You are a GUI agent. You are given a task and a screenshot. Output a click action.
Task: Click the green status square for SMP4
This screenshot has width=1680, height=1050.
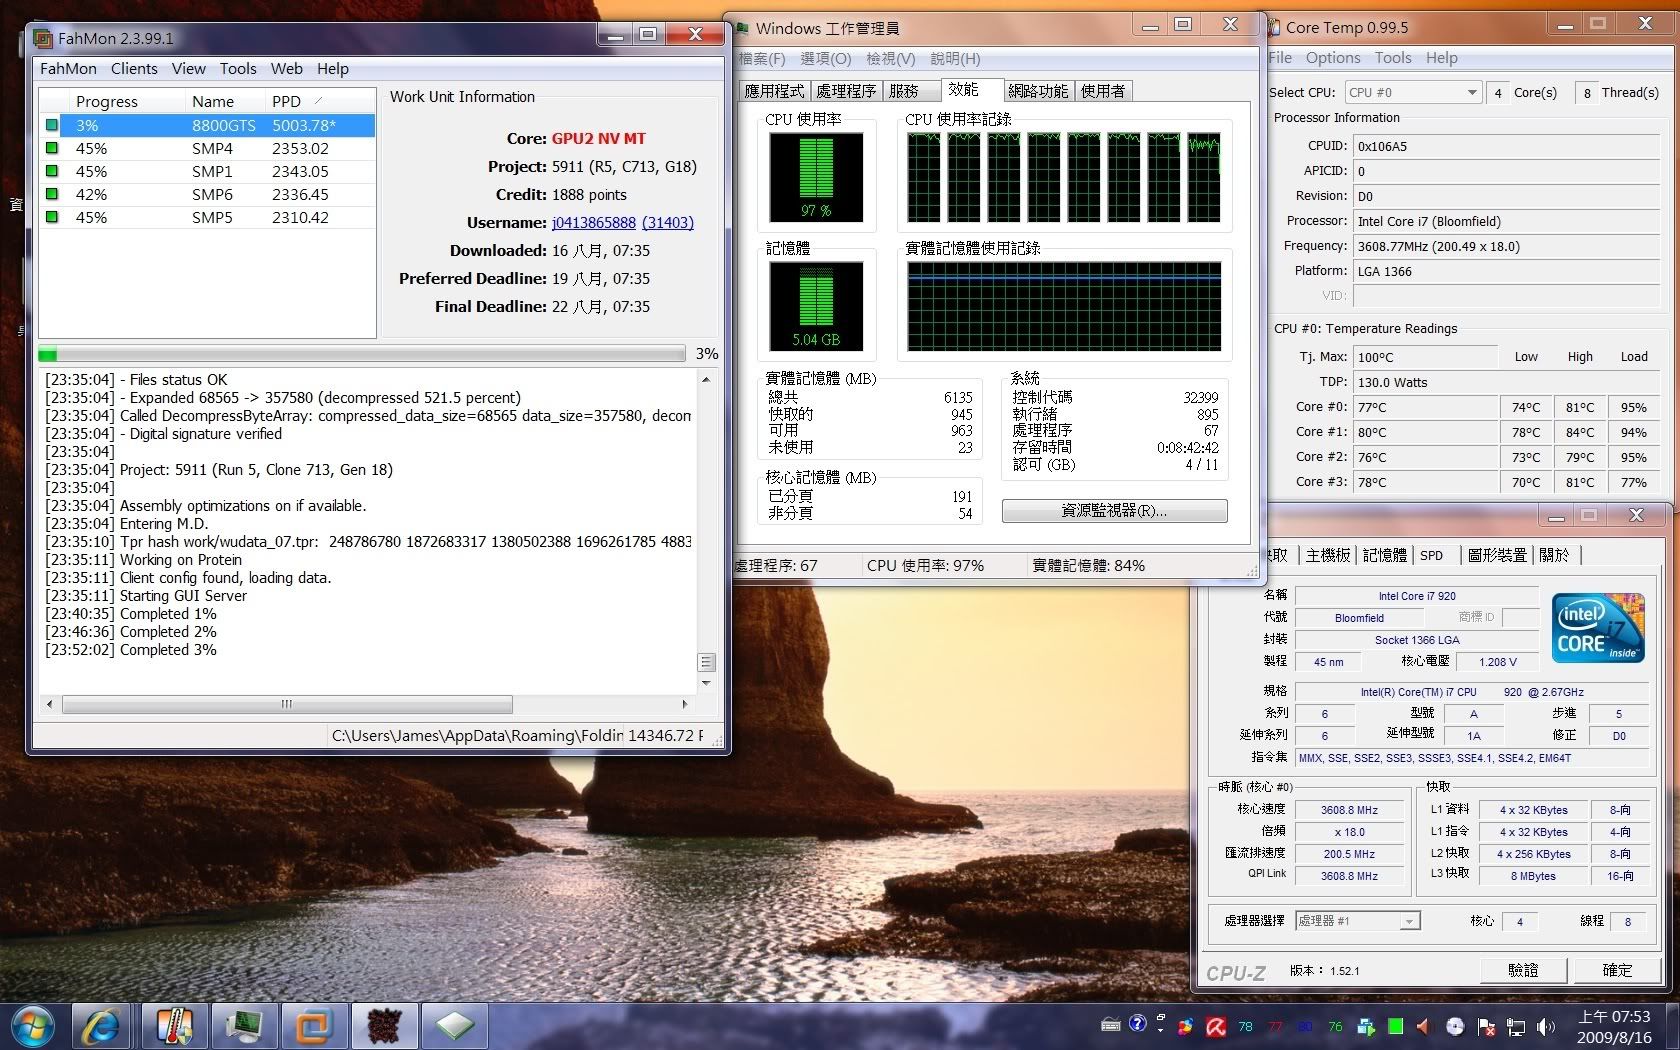pyautogui.click(x=51, y=148)
